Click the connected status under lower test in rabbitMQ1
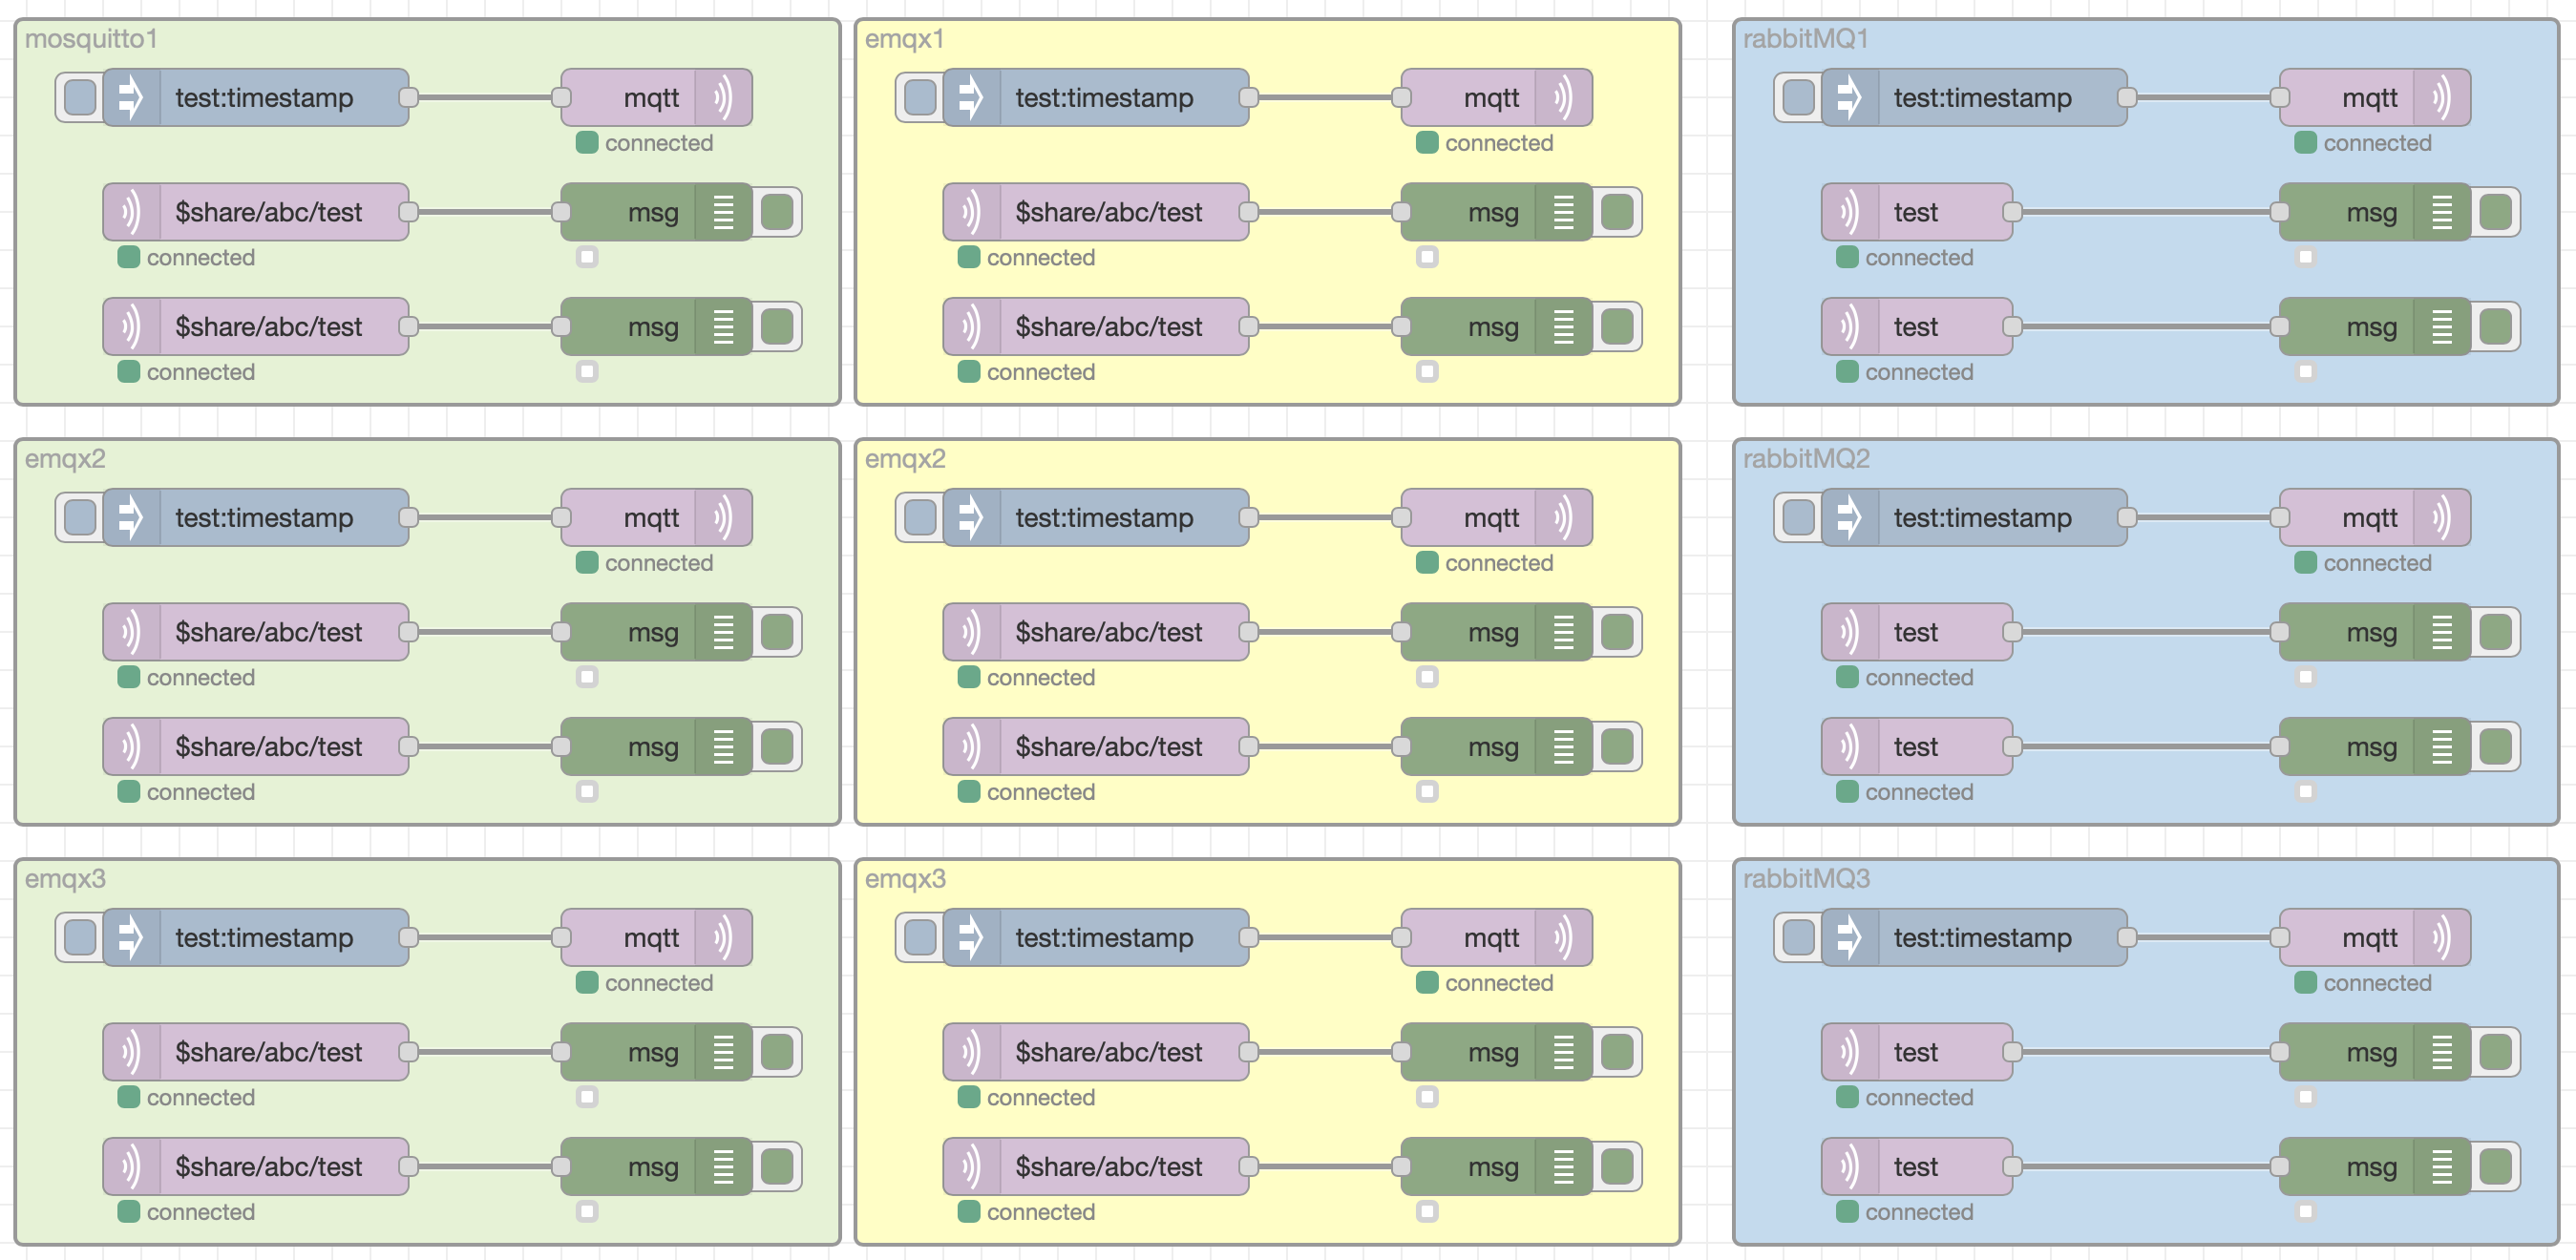This screenshot has width=2576, height=1260. [1905, 372]
